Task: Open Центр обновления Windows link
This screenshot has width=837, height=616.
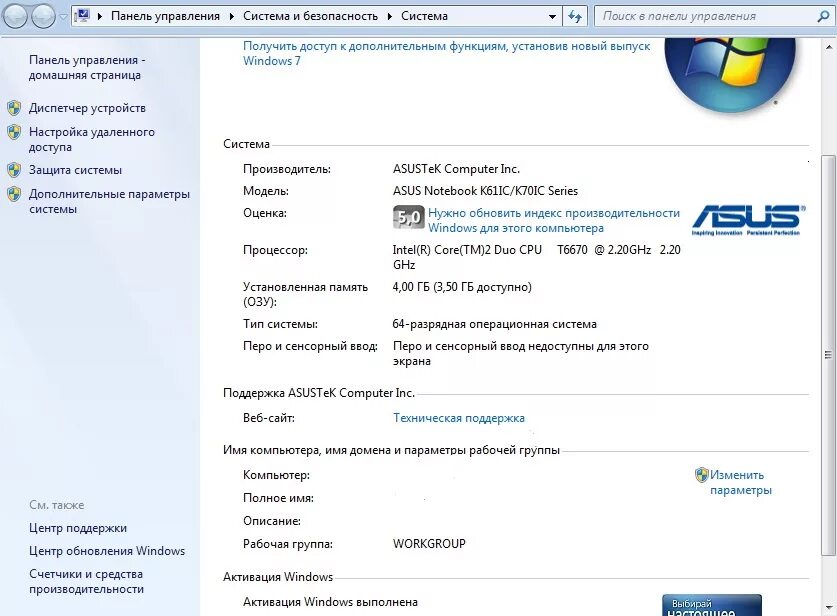Action: click(107, 551)
